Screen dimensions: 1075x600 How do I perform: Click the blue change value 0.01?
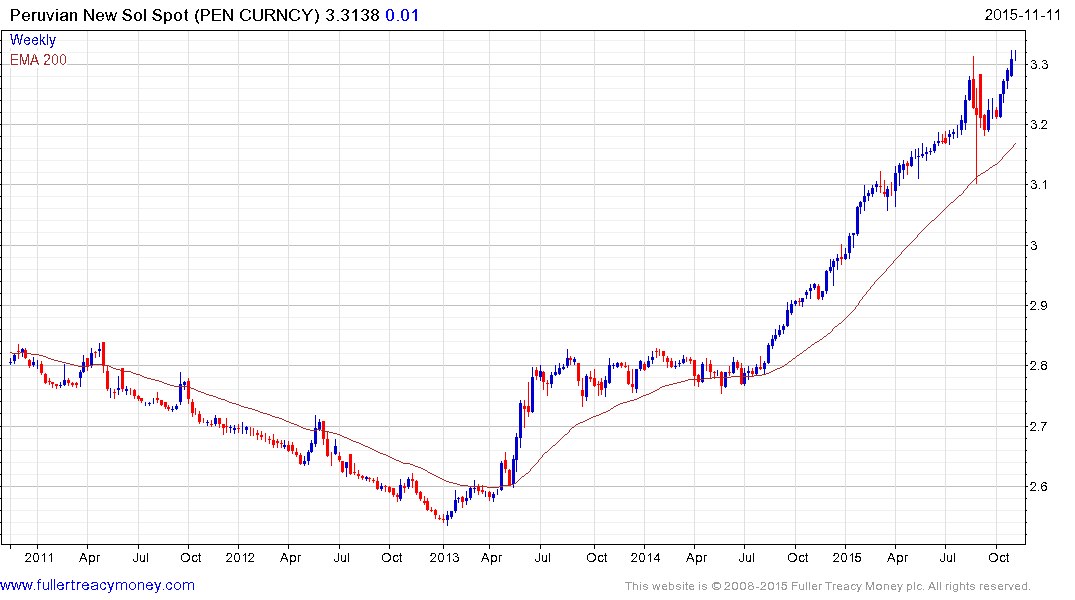402,15
